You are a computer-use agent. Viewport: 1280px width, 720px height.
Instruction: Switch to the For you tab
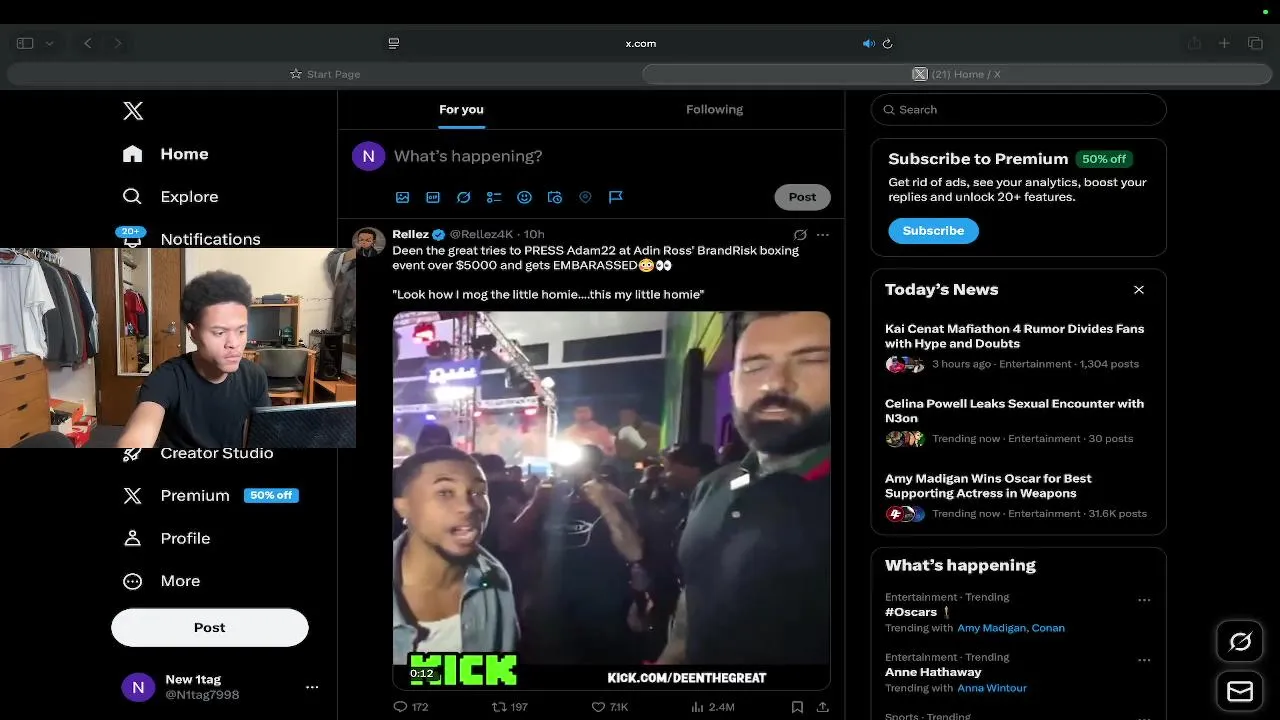pyautogui.click(x=461, y=109)
